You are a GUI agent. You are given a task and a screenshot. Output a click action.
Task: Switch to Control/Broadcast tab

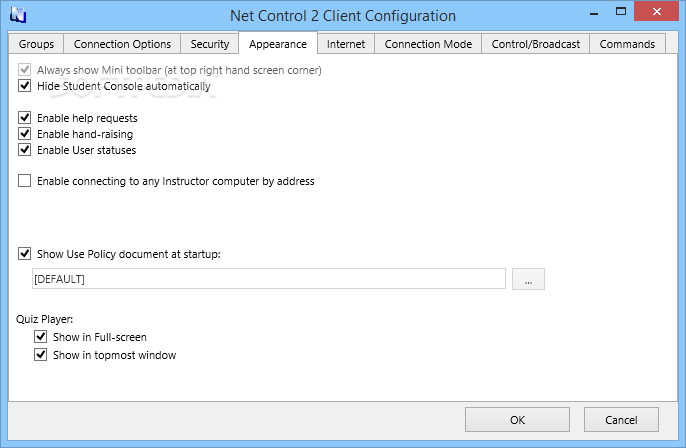tap(536, 44)
